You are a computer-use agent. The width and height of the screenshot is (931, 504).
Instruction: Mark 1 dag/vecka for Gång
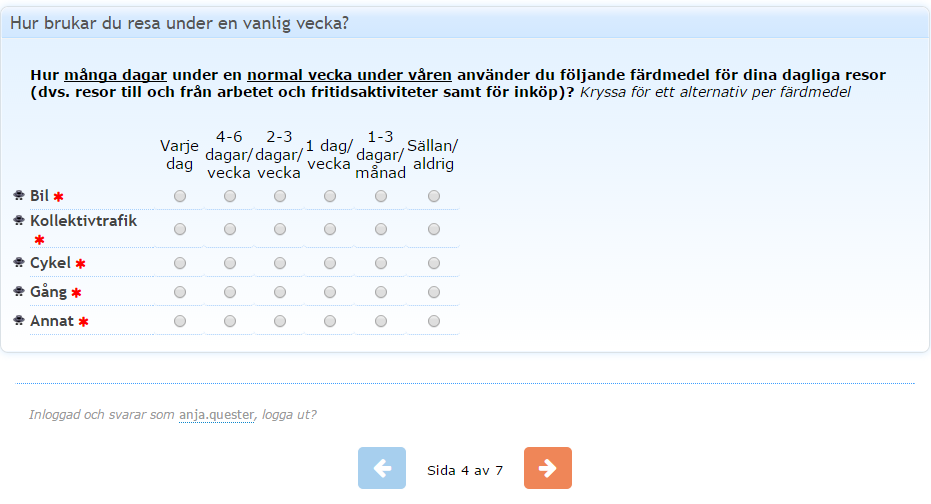[x=330, y=292]
